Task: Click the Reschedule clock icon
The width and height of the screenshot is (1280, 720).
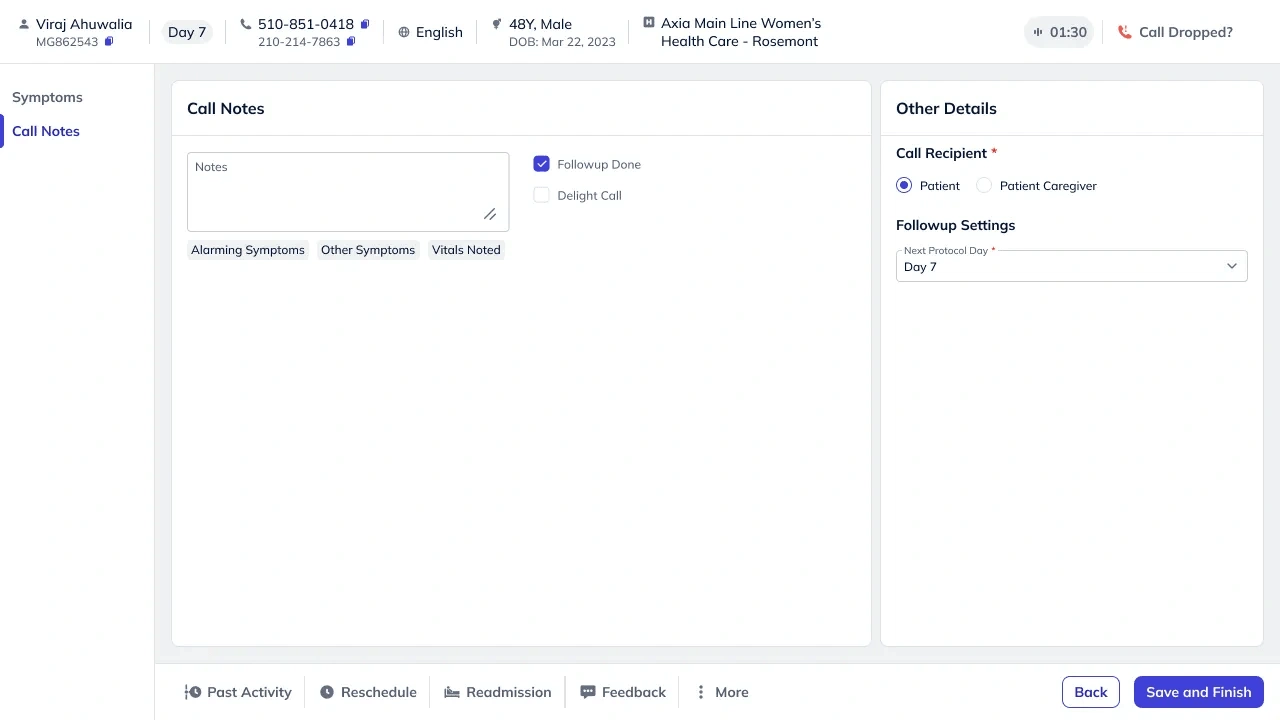Action: (x=327, y=692)
